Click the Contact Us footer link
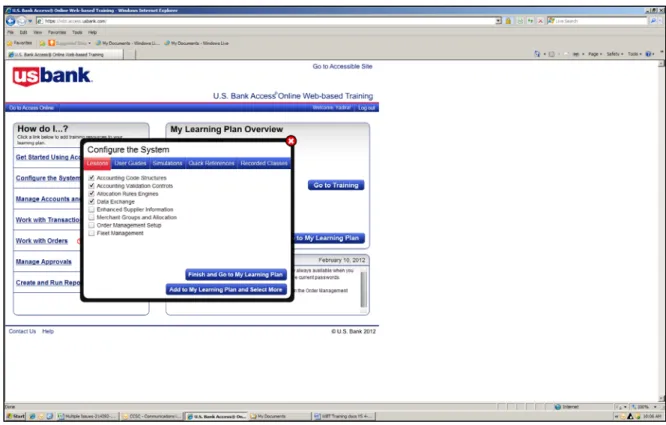The width and height of the screenshot is (666, 425). click(x=22, y=331)
